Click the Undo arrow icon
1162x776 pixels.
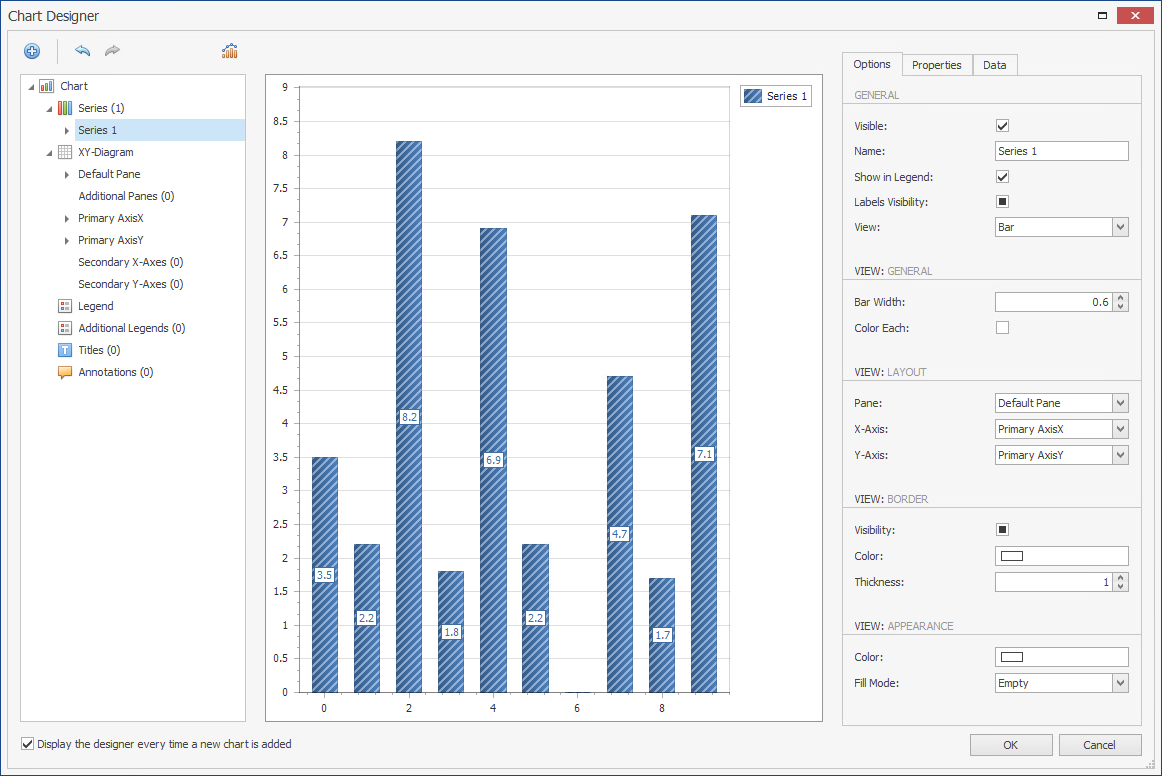(x=82, y=51)
